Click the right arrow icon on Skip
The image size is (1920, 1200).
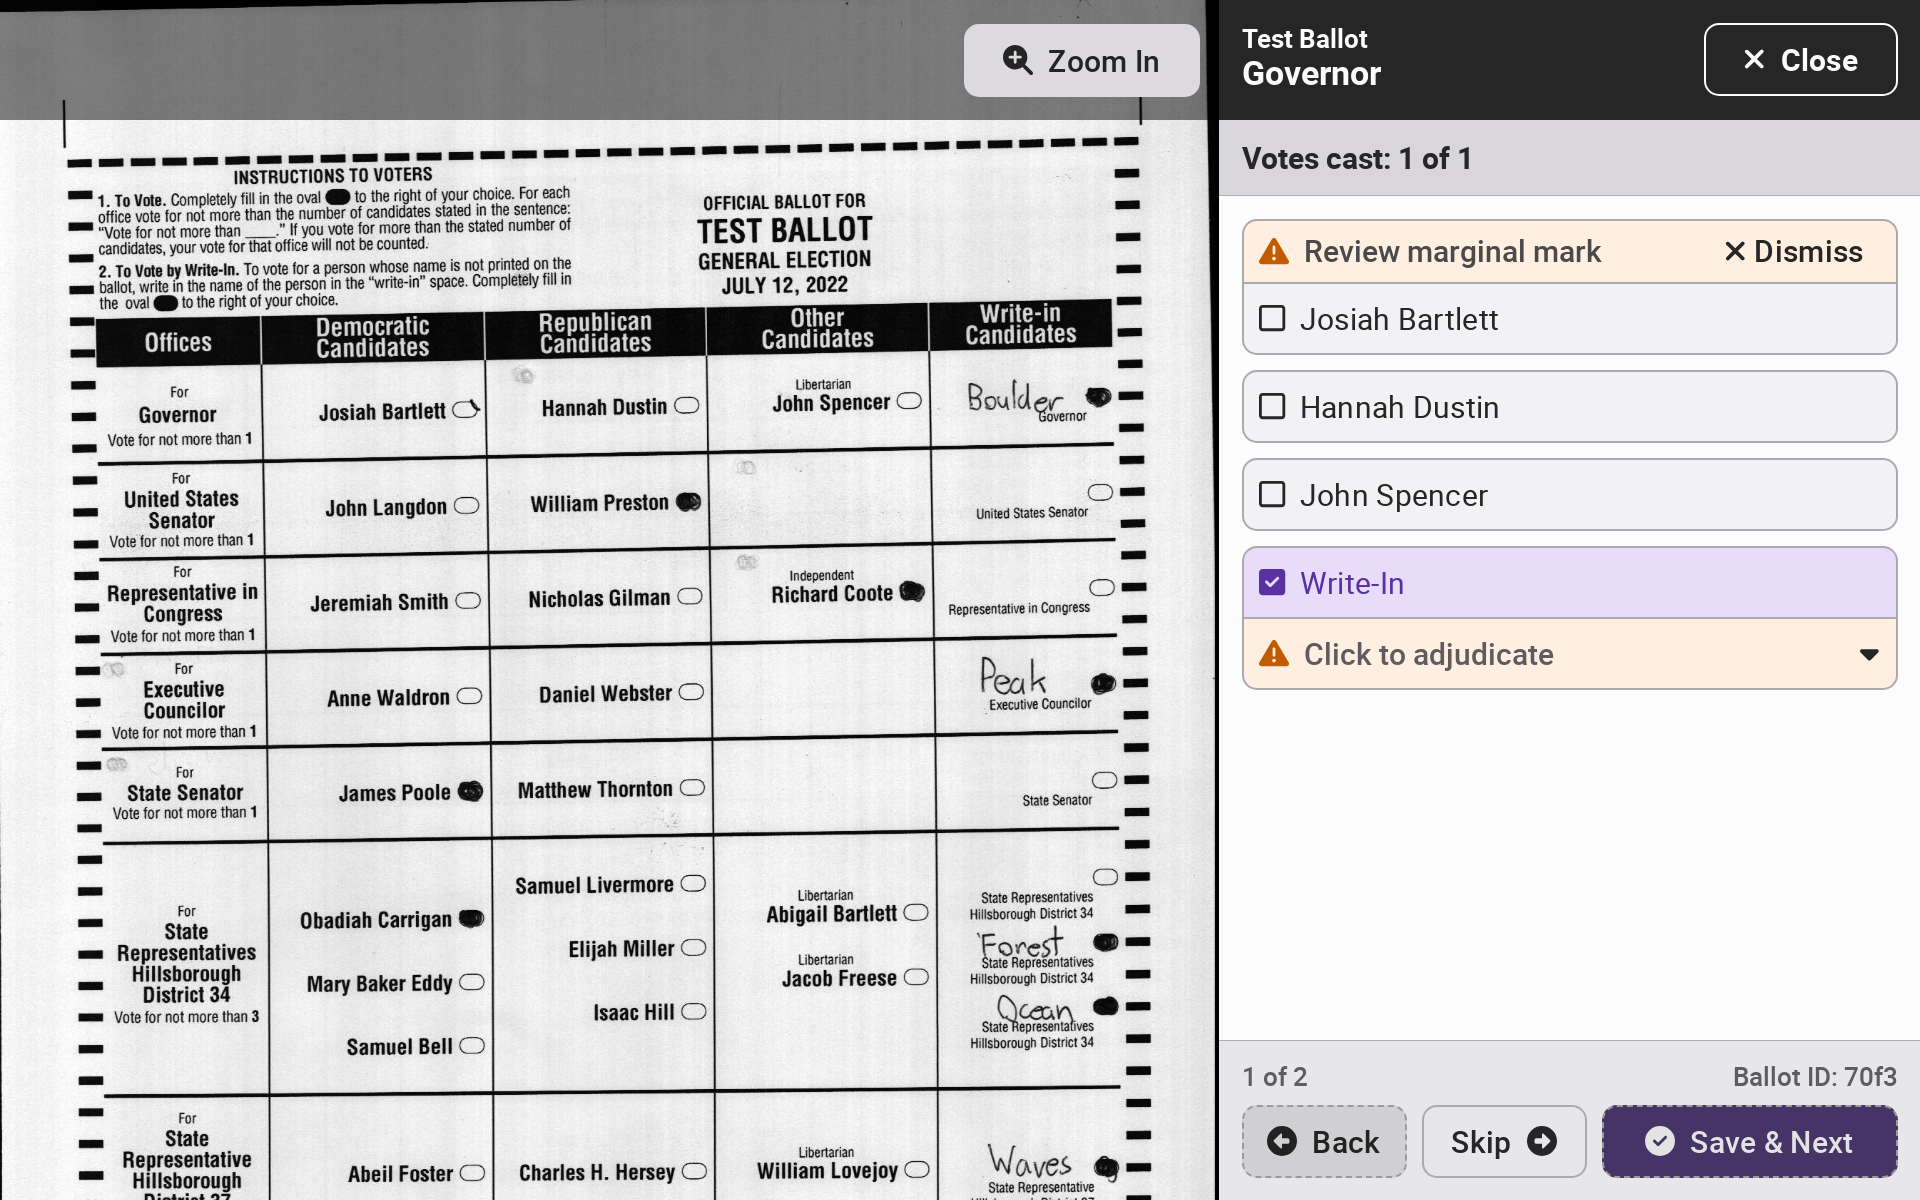point(1542,1141)
